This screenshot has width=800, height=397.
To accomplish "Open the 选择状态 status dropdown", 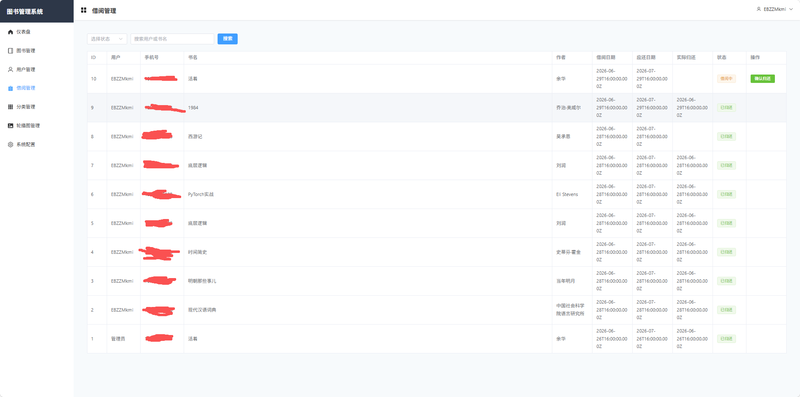I will (x=107, y=39).
